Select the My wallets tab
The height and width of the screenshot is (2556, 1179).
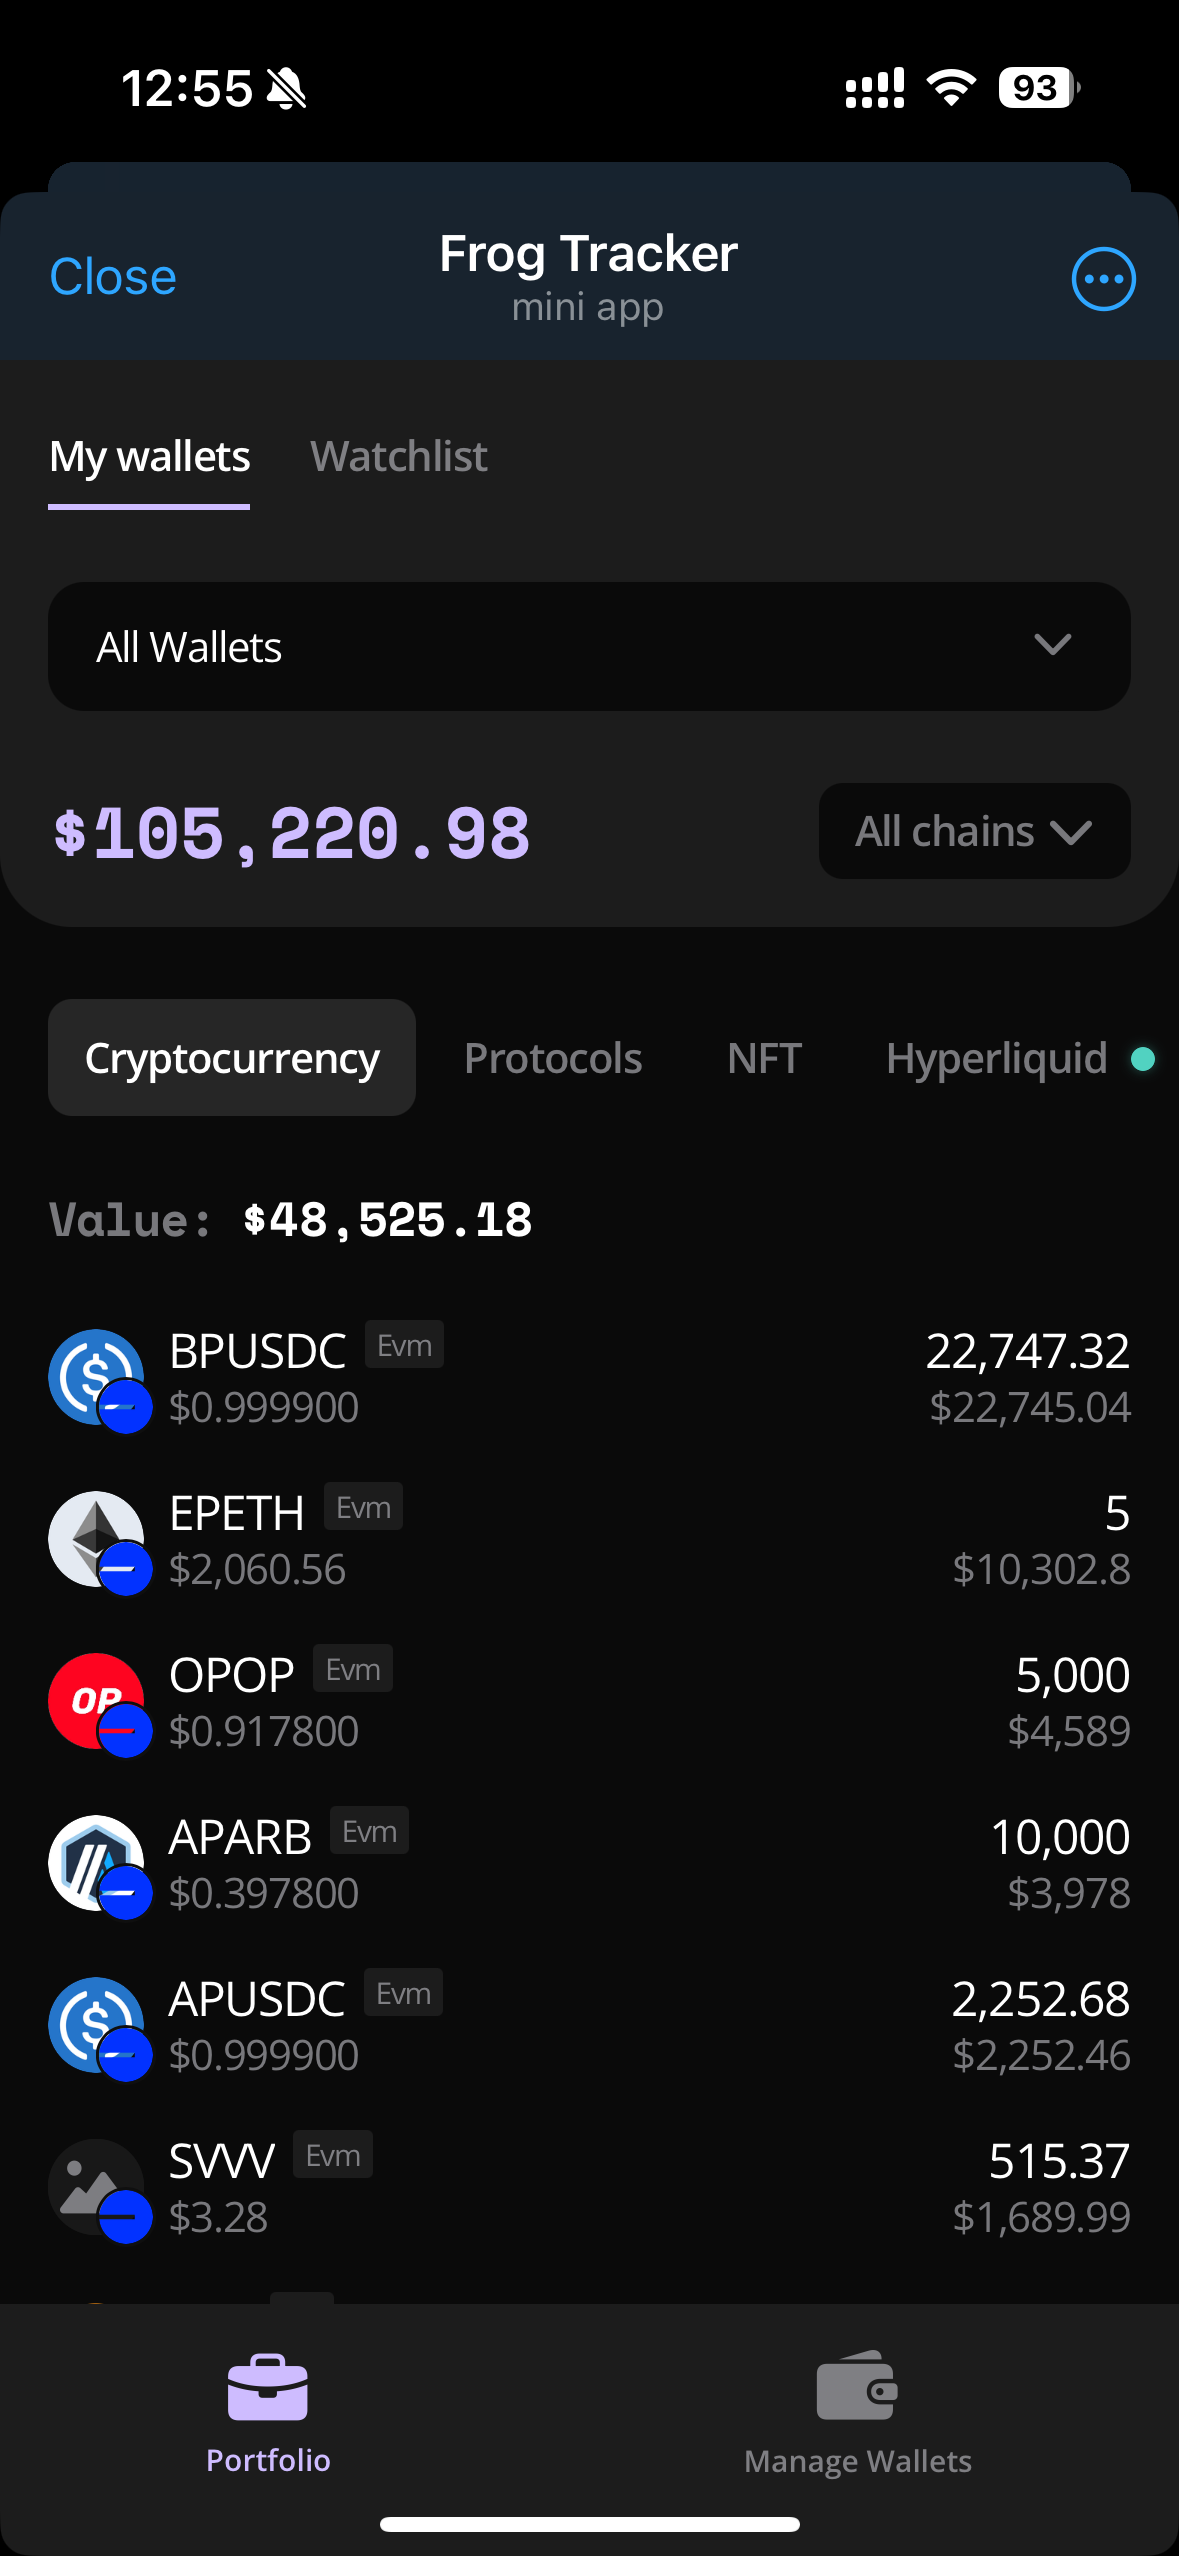point(150,457)
